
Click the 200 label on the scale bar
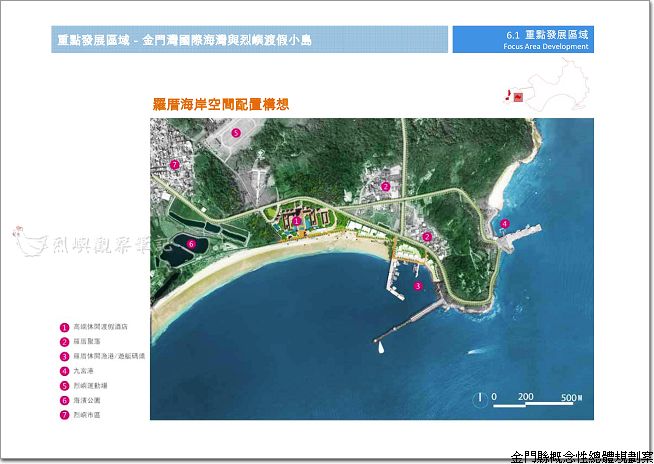click(526, 396)
